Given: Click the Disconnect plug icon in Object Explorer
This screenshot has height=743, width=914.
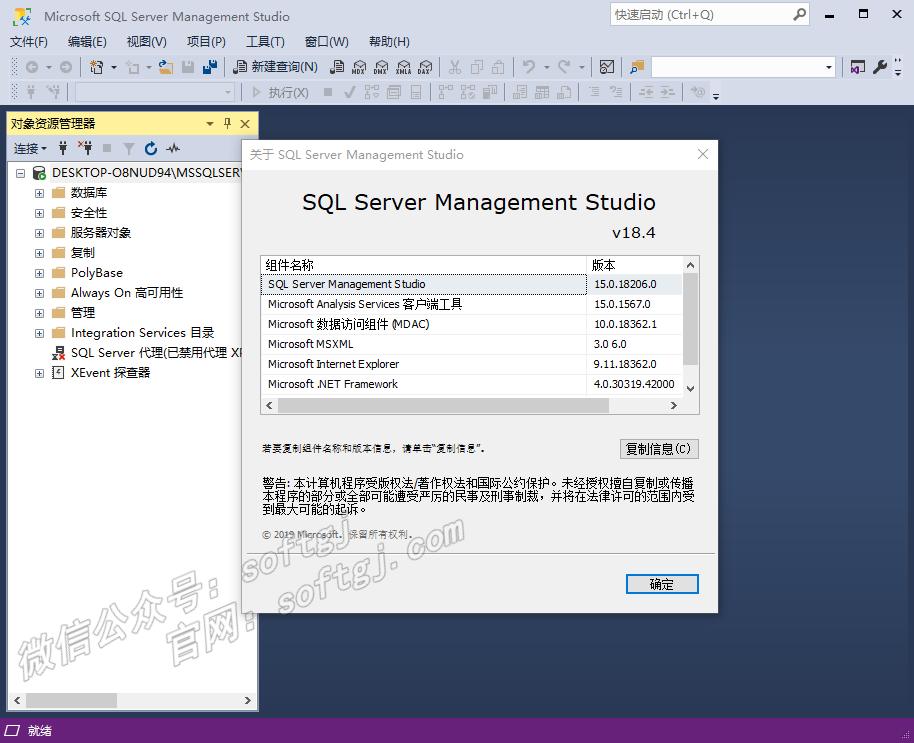Looking at the screenshot, I should (85, 149).
